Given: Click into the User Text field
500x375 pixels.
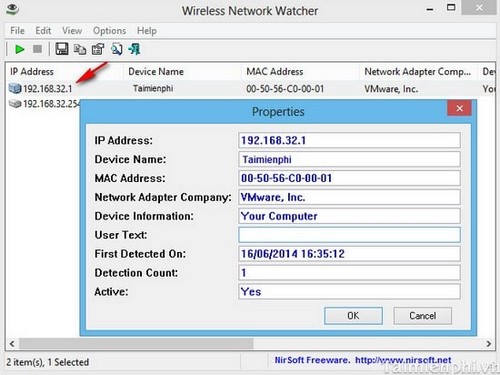Looking at the screenshot, I should [349, 235].
